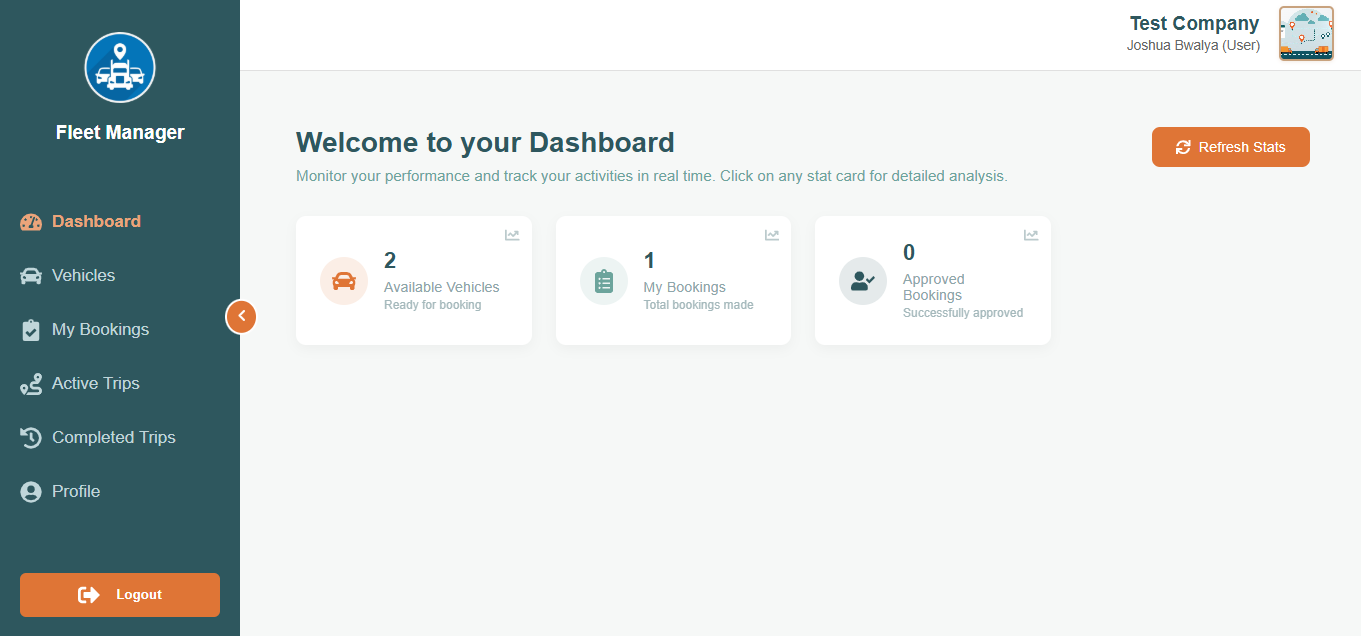Open My Bookings via its bookmark icon
Screen dimensions: 1361x636
click(29, 329)
